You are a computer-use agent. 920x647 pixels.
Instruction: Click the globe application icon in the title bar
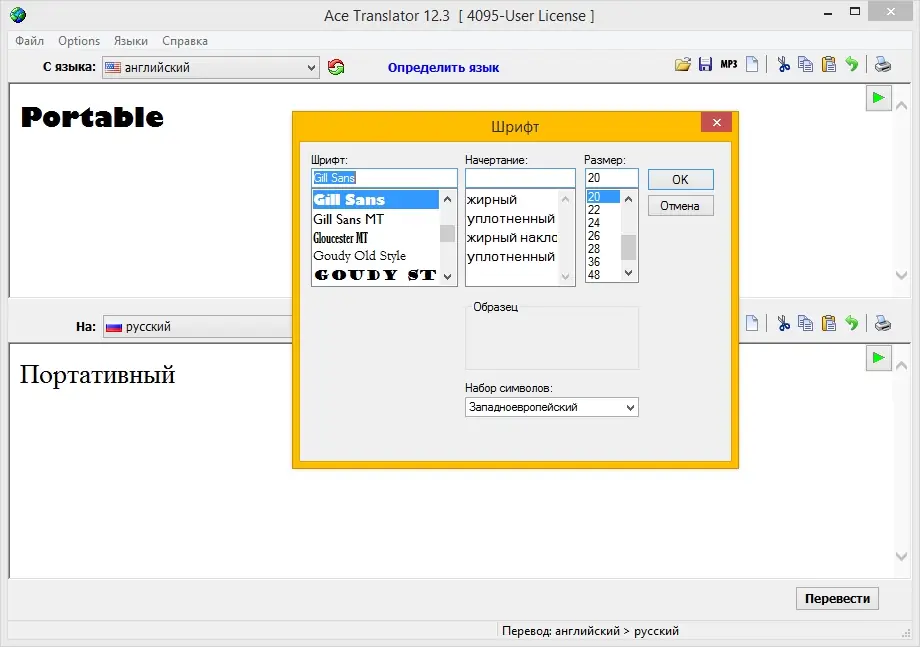18,15
